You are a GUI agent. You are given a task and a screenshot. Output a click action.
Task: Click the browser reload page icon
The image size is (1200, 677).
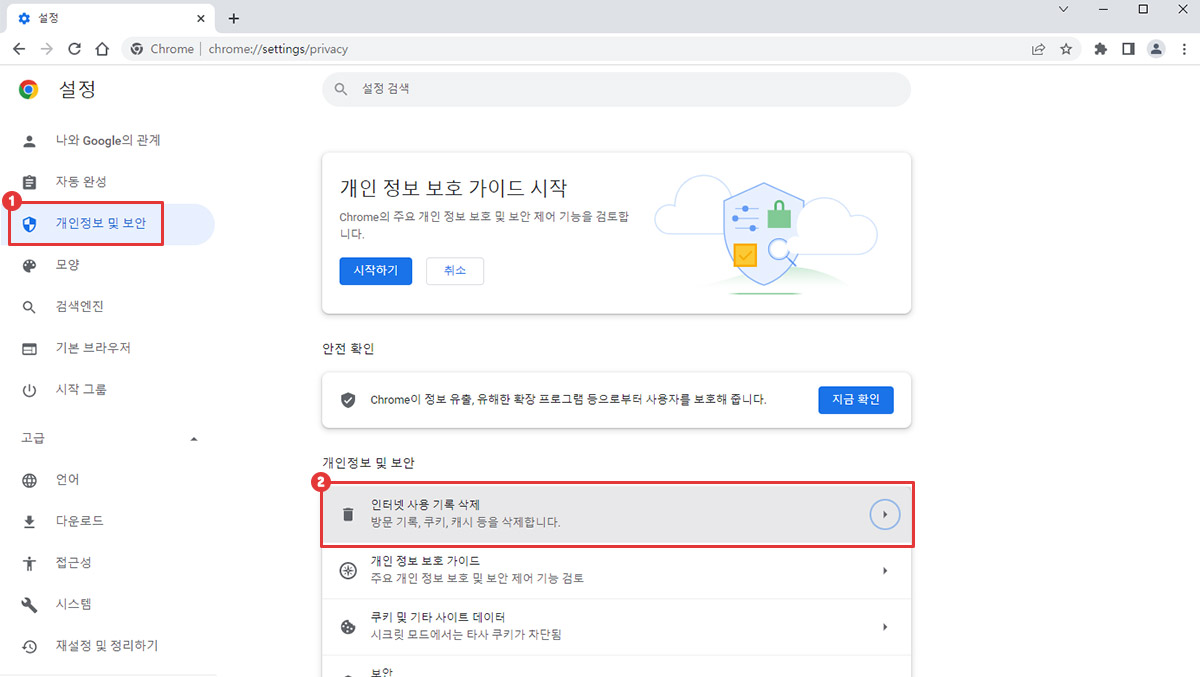tap(74, 49)
